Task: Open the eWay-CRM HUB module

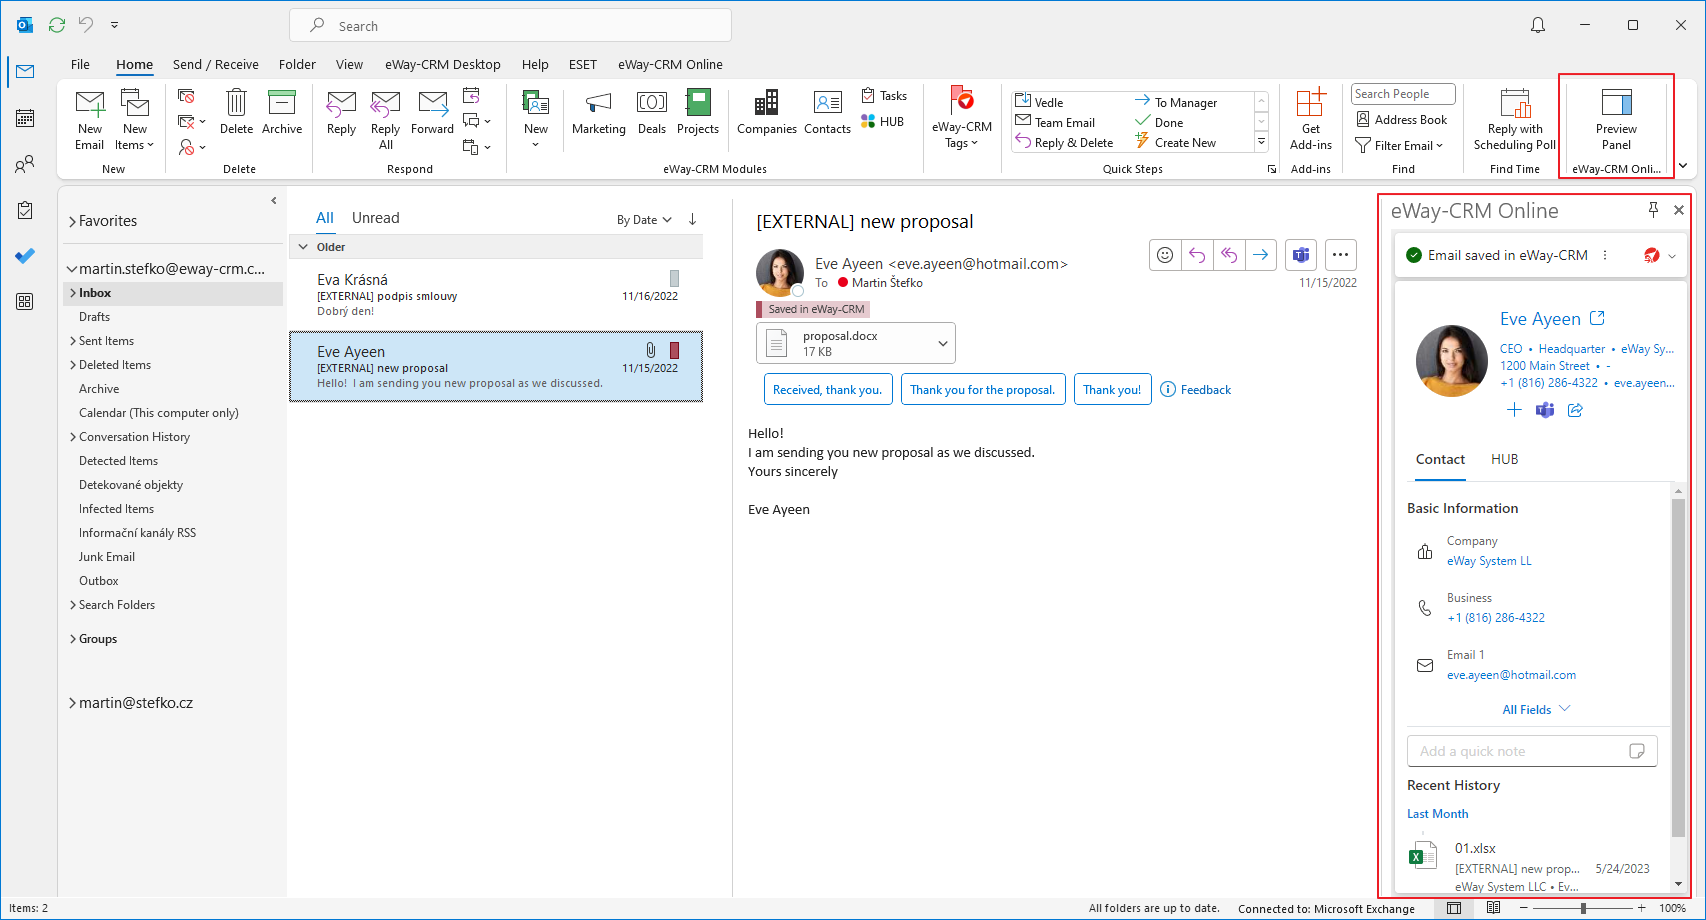Action: (882, 122)
